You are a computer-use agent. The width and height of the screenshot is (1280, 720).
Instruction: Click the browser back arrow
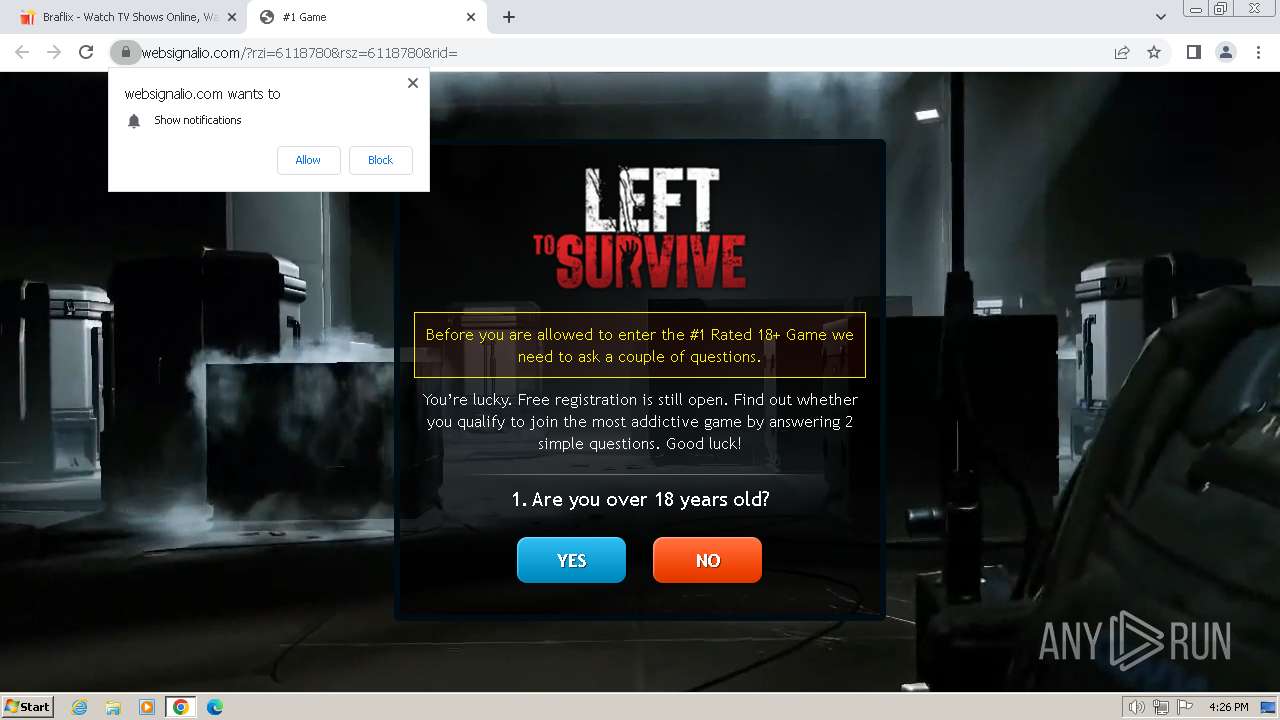point(22,52)
